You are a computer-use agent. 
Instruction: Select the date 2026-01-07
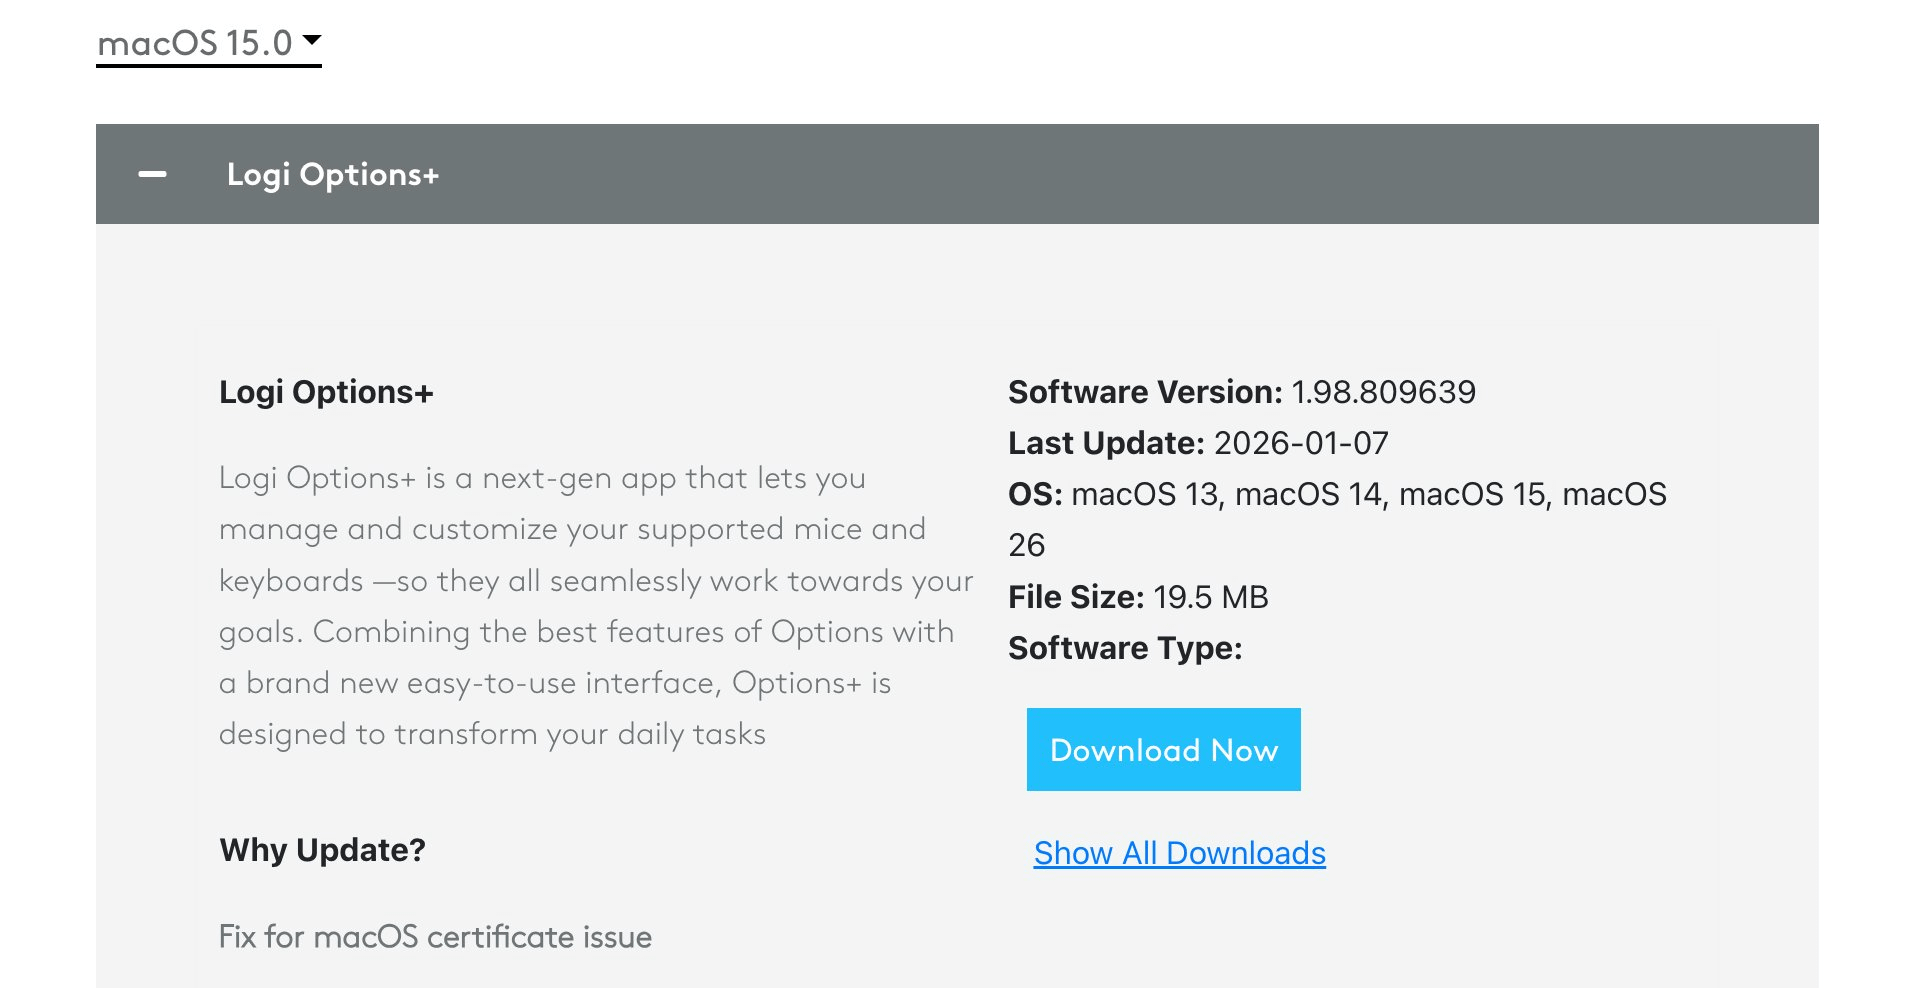(1301, 443)
